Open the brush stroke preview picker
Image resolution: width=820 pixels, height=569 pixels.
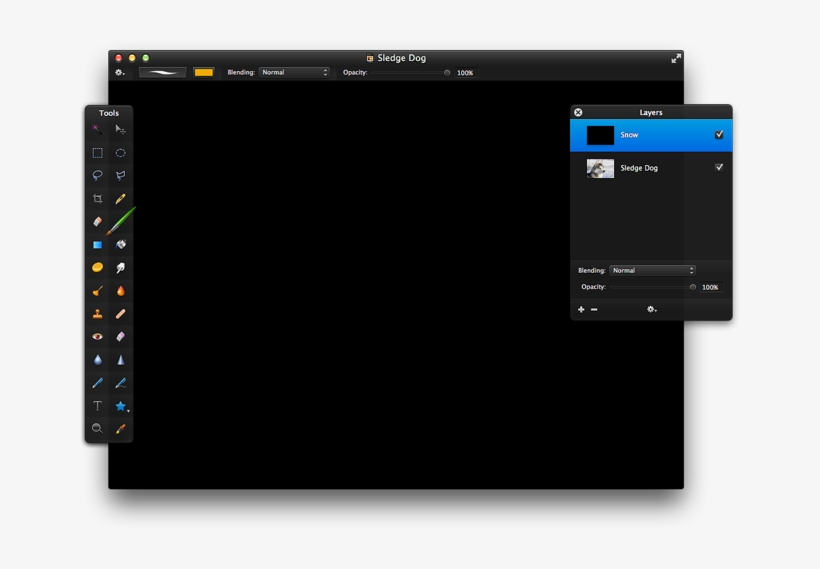[162, 73]
